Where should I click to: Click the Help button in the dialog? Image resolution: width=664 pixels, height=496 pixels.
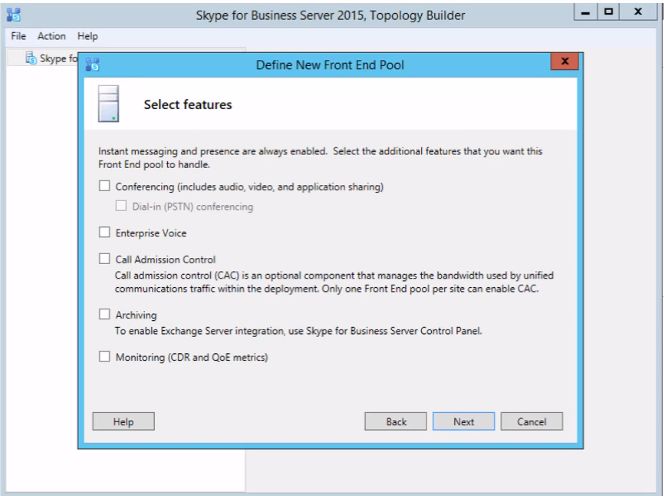click(123, 421)
